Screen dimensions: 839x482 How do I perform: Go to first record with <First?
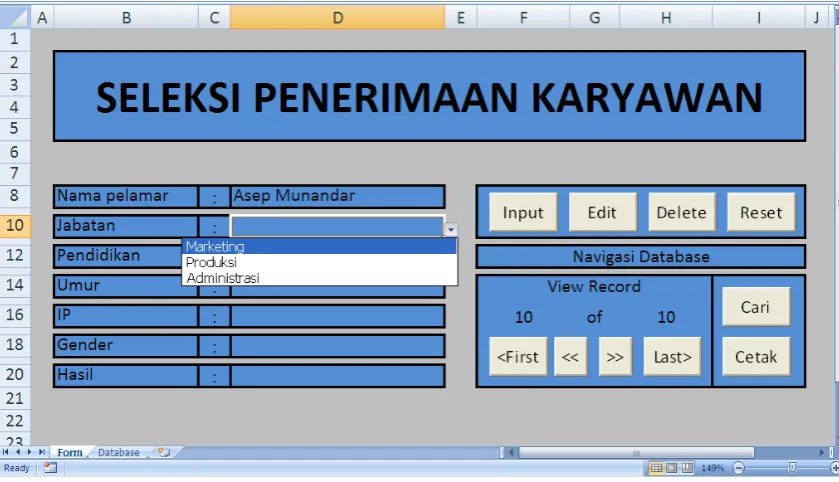[x=518, y=356]
